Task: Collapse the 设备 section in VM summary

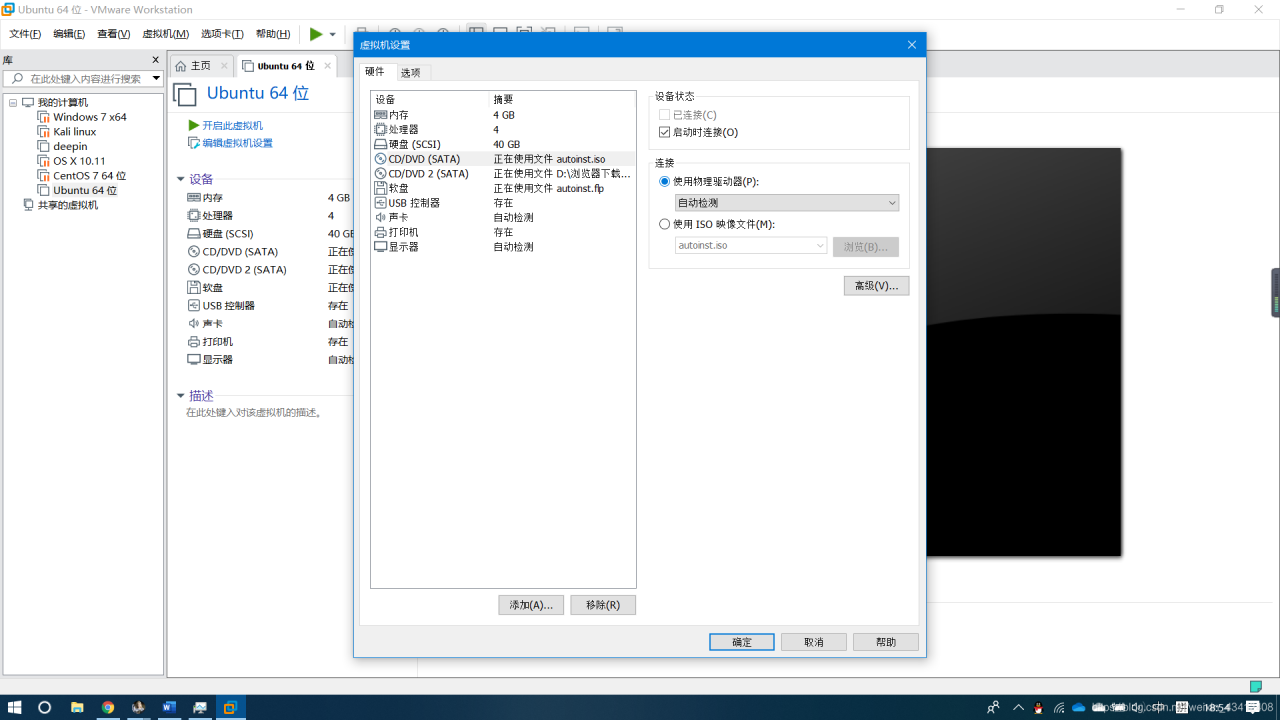Action: 181,179
